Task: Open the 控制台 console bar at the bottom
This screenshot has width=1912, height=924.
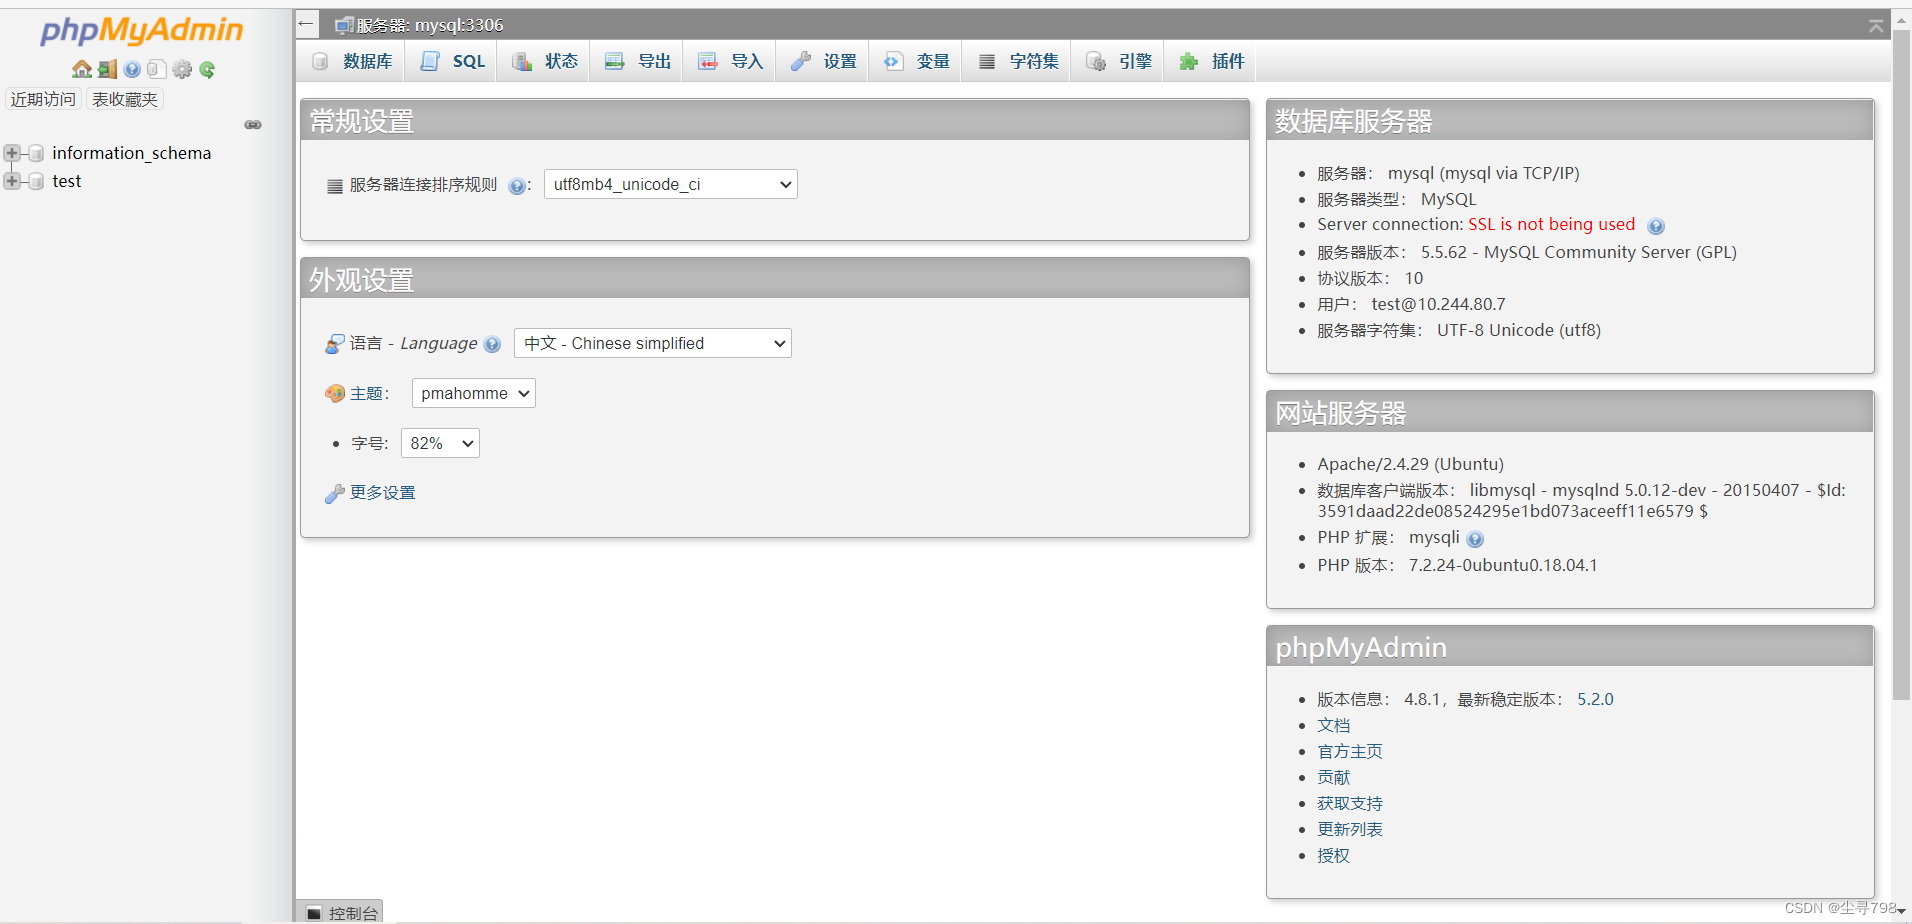Action: click(x=342, y=912)
